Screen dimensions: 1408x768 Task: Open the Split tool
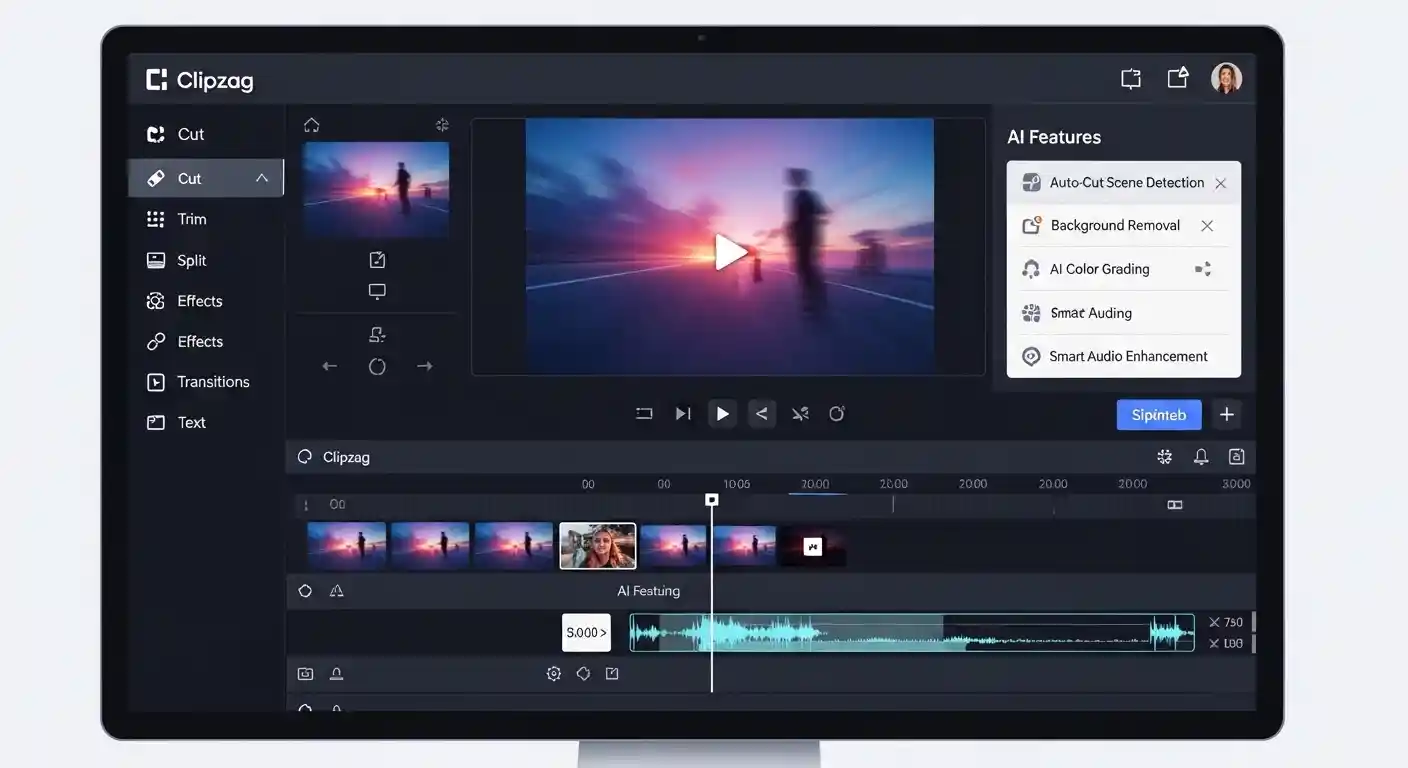click(191, 259)
